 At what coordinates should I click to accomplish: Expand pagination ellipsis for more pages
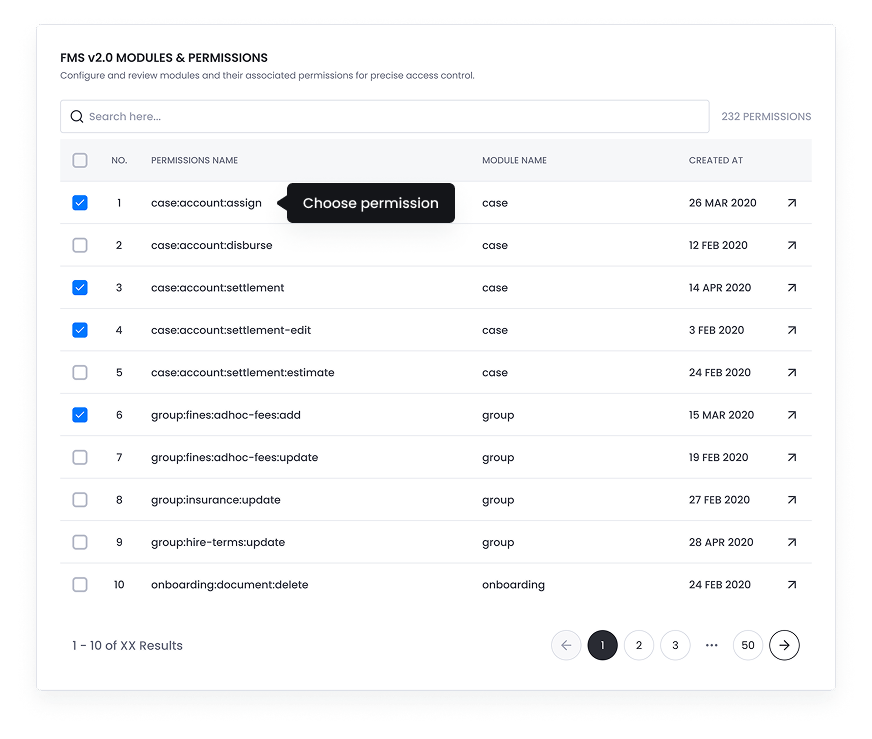coord(712,645)
